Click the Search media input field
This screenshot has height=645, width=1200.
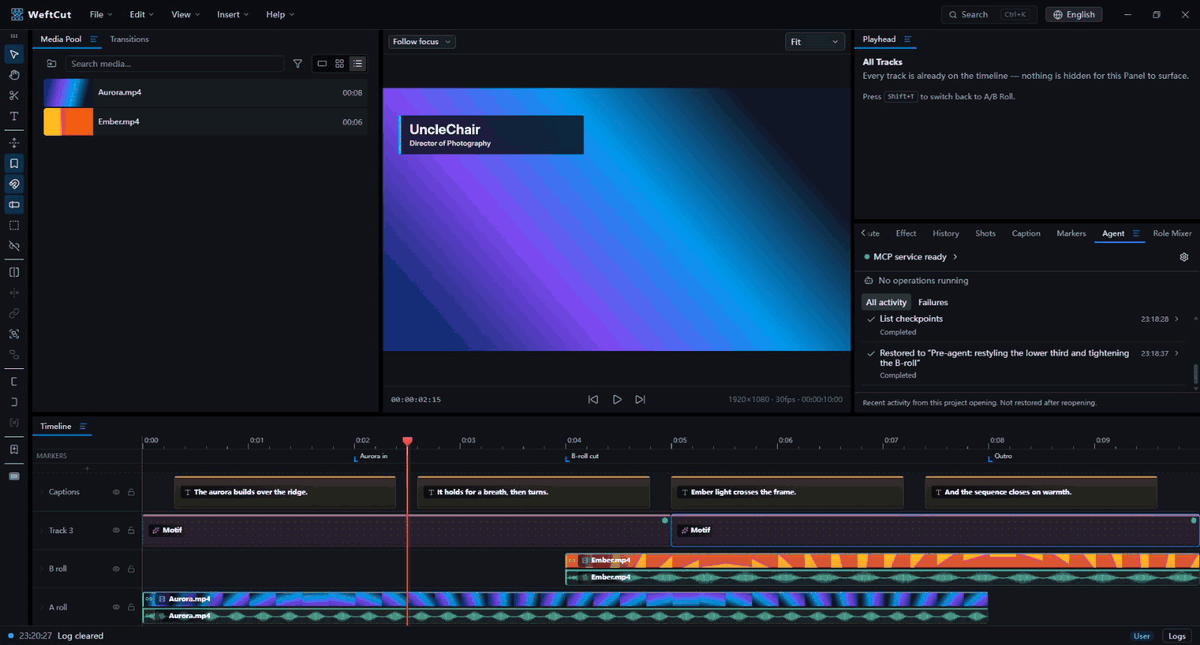(174, 64)
